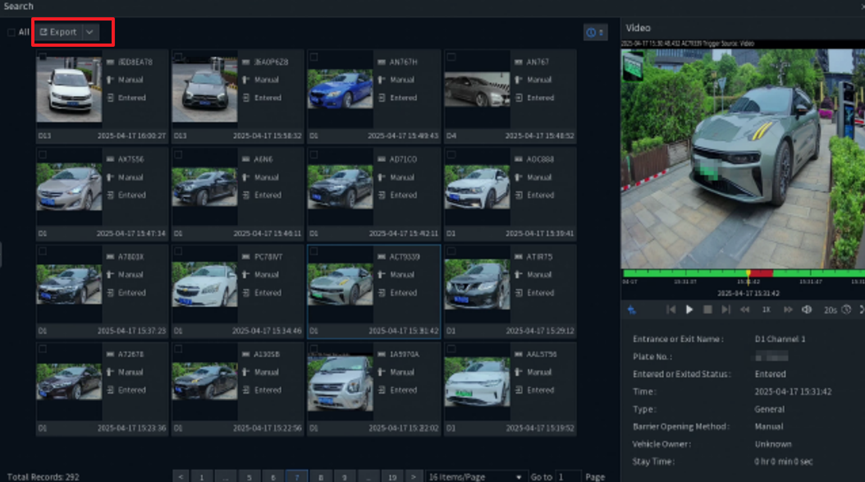Click the red segment of the timeline
This screenshot has height=482, width=865.
(761, 274)
